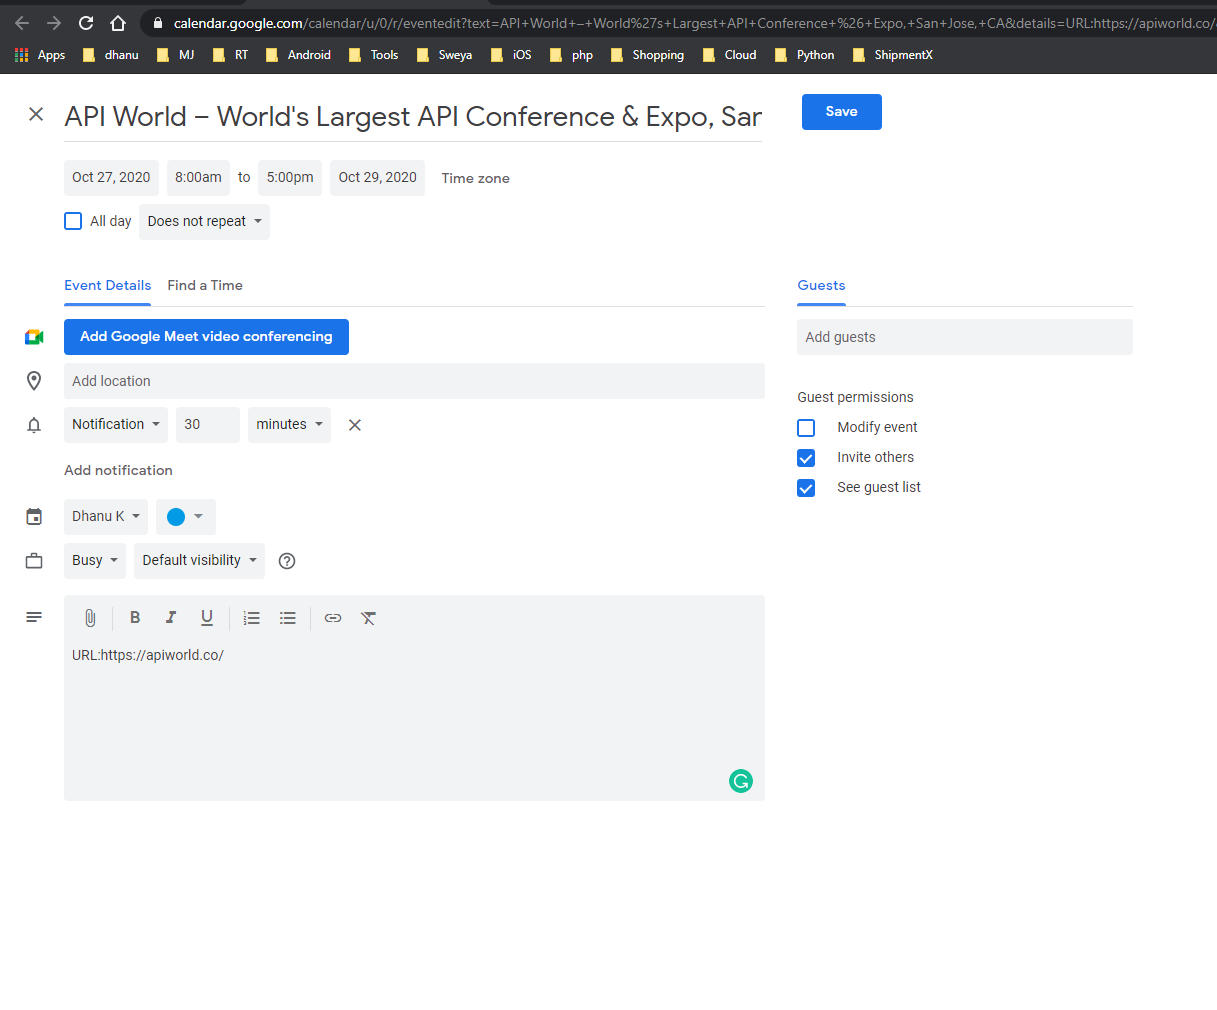Image resolution: width=1217 pixels, height=1010 pixels.
Task: Open the php bookmark folder
Action: pyautogui.click(x=572, y=55)
